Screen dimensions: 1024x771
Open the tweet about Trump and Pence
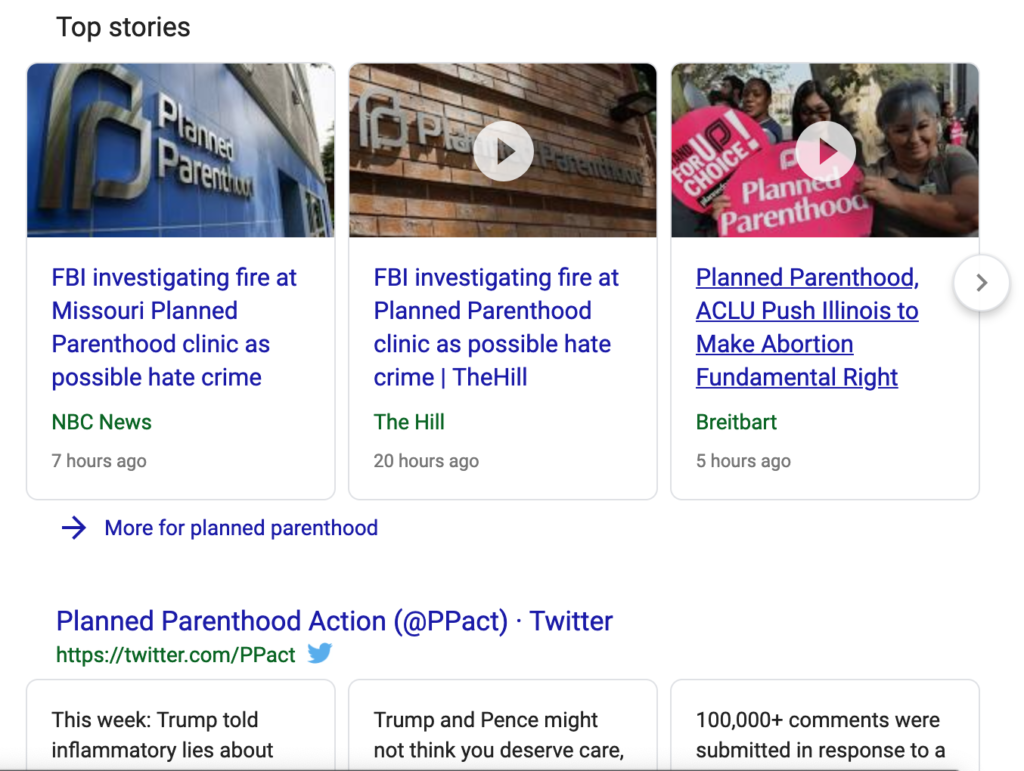tap(503, 725)
